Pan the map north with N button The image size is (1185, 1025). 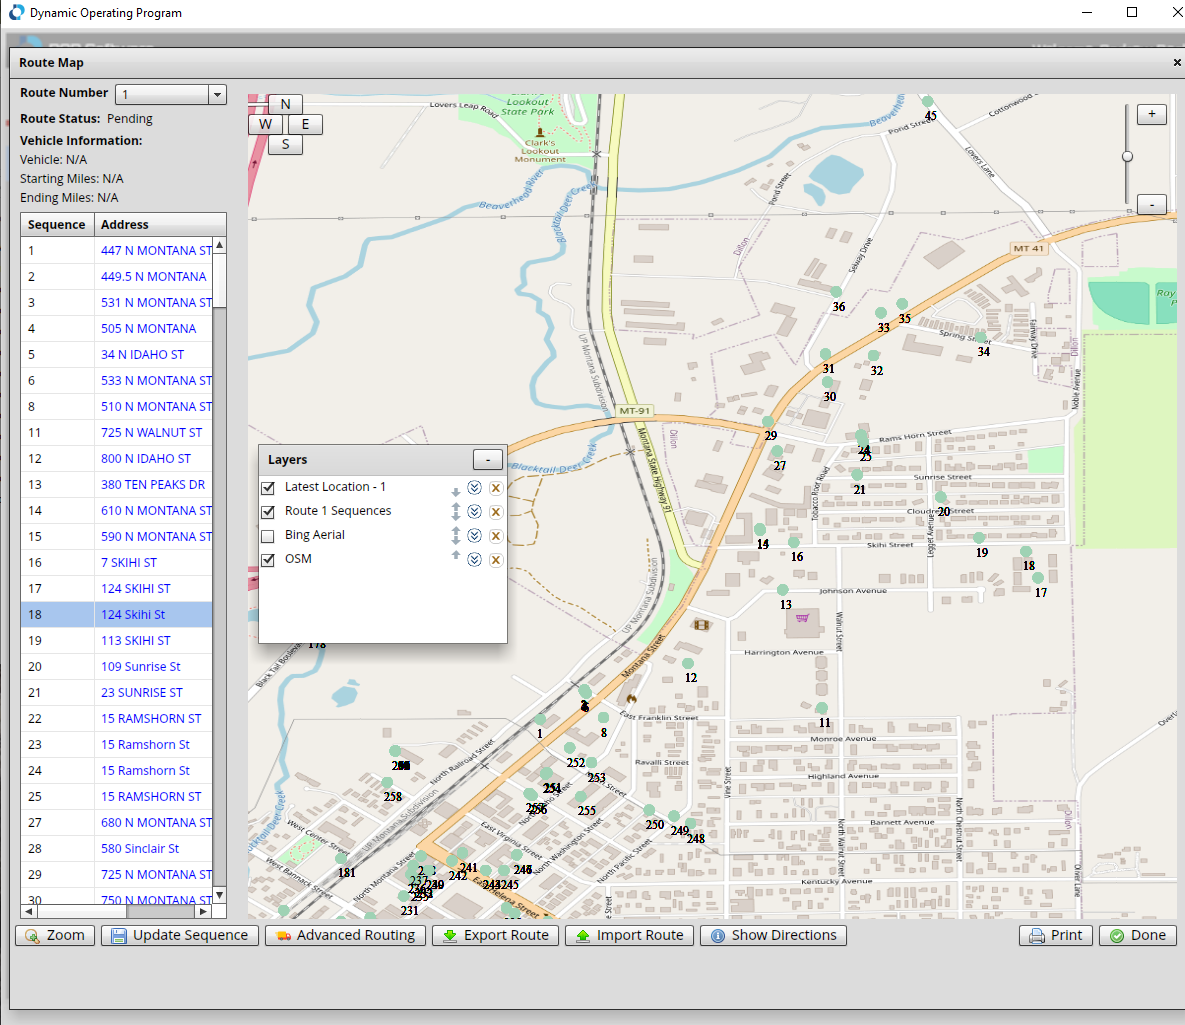[285, 105]
